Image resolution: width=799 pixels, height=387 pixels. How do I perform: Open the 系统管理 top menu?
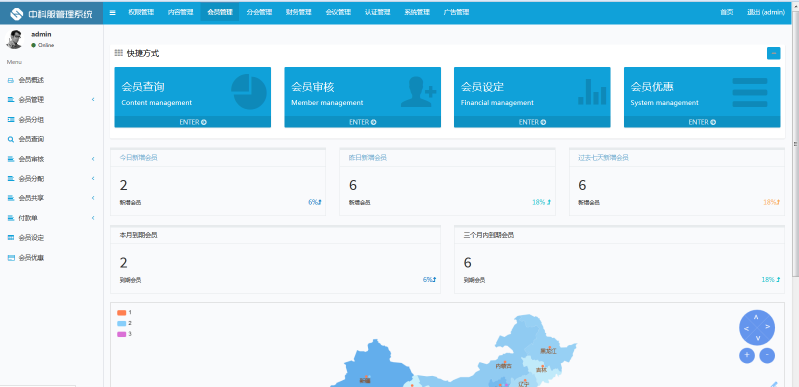pyautogui.click(x=417, y=12)
